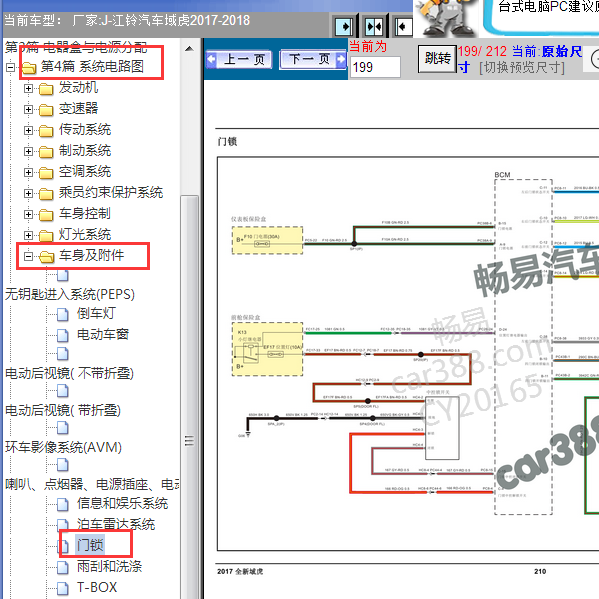Open the 雨刮和洗涤 document
The image size is (599, 599).
click(x=109, y=566)
